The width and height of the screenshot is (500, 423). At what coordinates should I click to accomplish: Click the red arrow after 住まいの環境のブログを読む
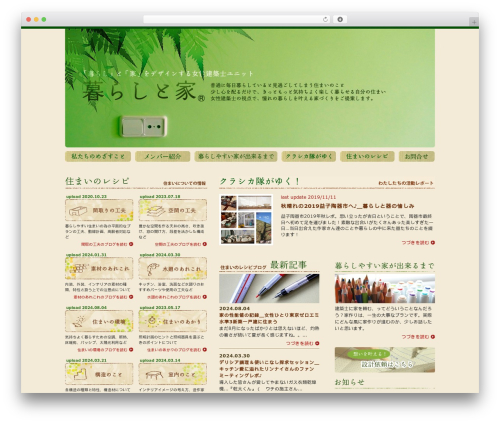pyautogui.click(x=131, y=350)
